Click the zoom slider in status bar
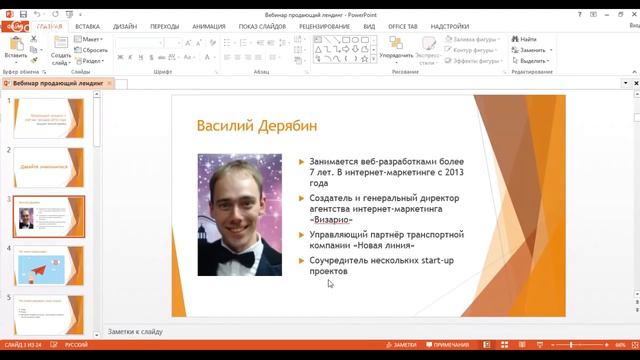 [x=580, y=345]
